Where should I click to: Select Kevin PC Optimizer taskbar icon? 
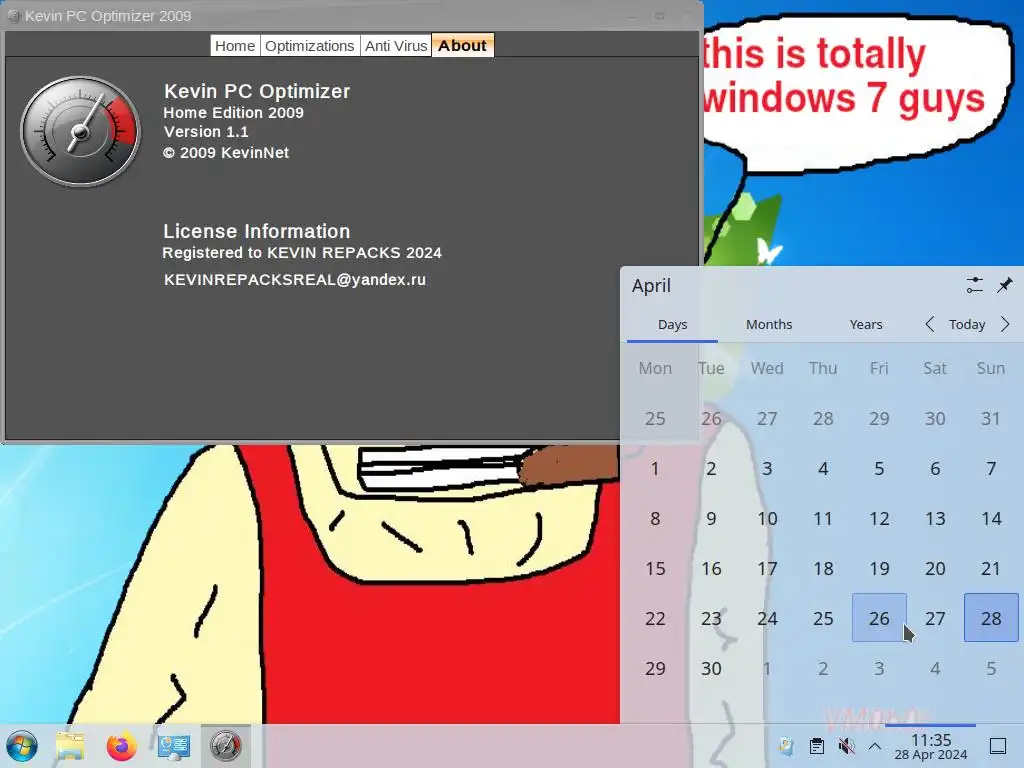click(225, 746)
